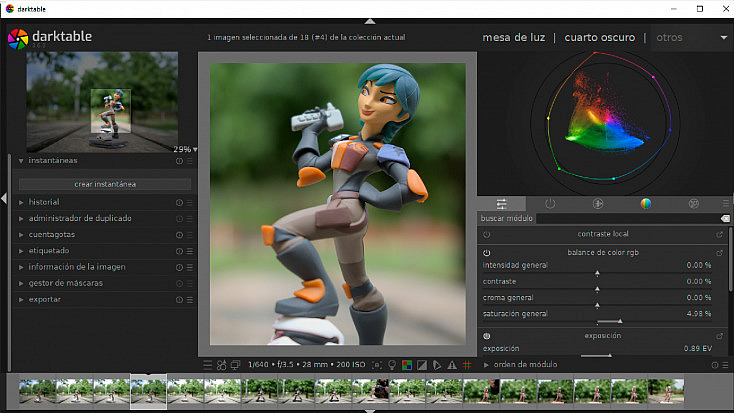This screenshot has width=734, height=413.
Task: Show active modules power tab
Action: (x=550, y=203)
